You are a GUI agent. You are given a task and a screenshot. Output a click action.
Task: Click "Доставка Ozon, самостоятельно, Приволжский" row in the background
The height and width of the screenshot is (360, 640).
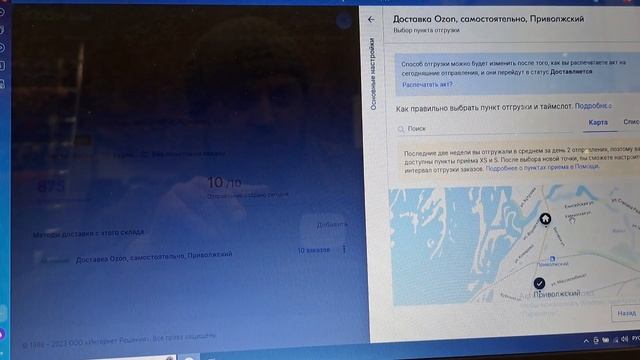[x=154, y=257]
